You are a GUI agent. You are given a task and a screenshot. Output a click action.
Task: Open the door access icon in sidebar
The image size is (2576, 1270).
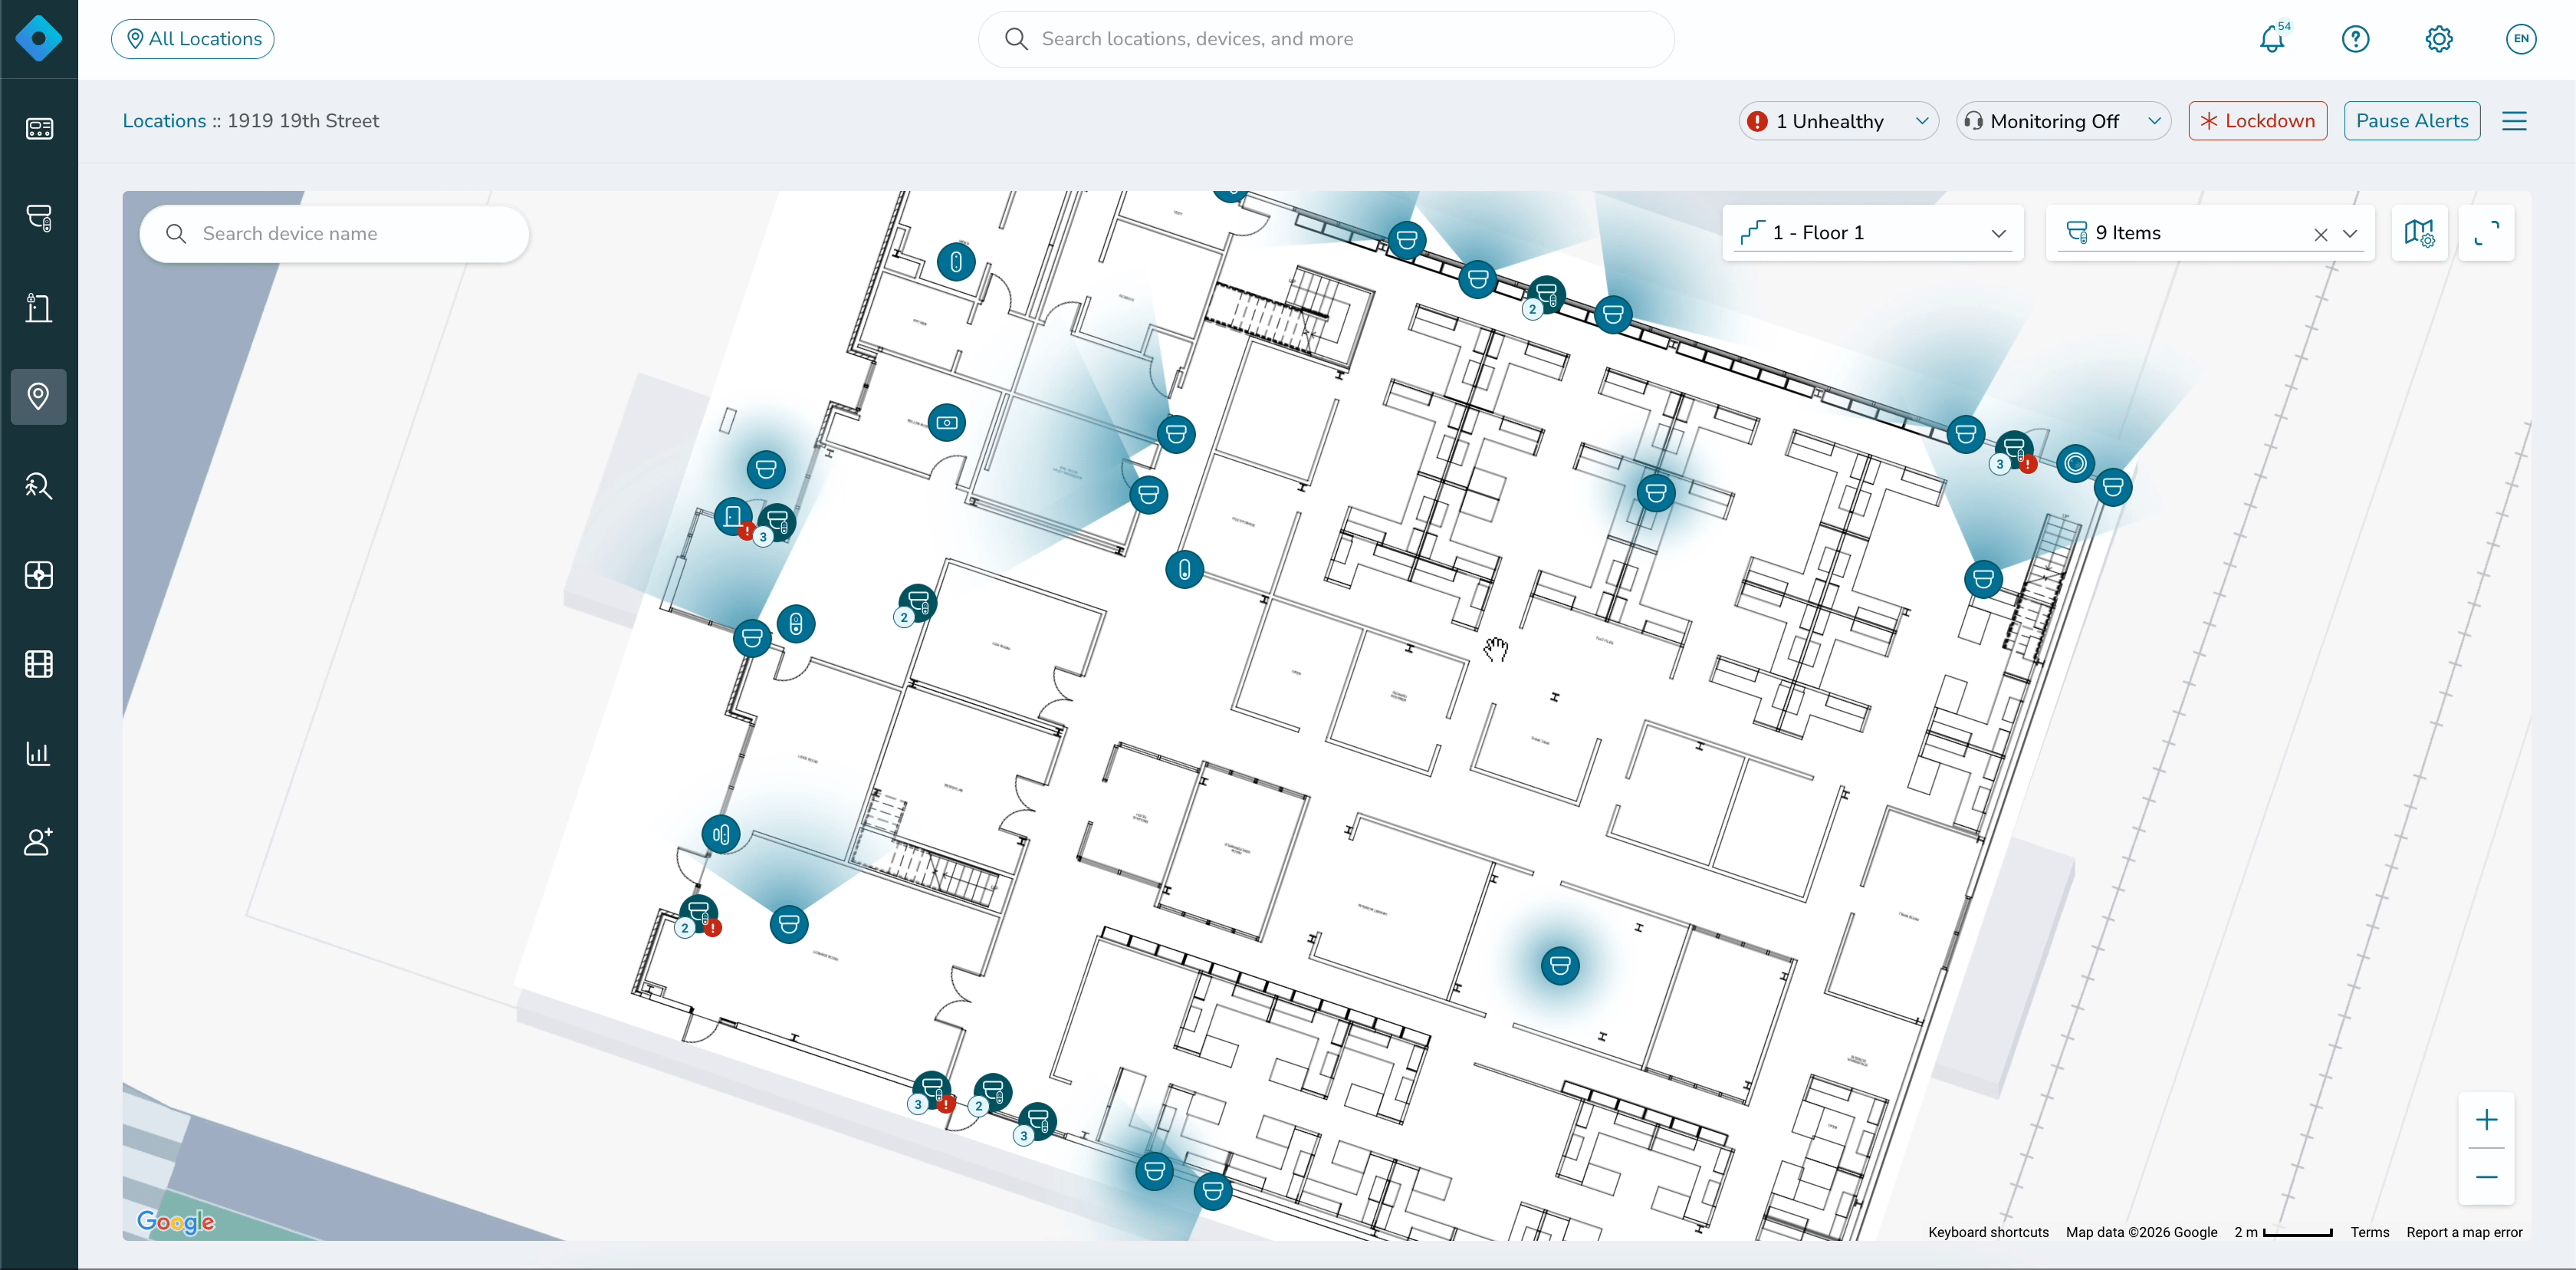(39, 307)
